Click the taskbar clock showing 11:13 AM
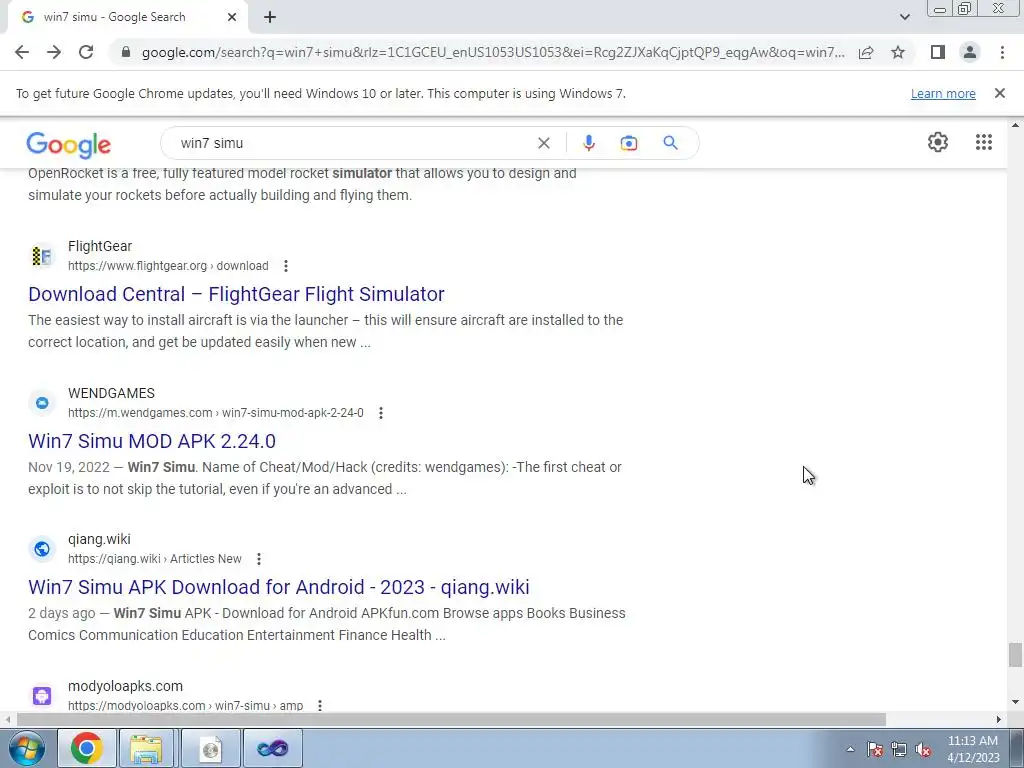 972,749
